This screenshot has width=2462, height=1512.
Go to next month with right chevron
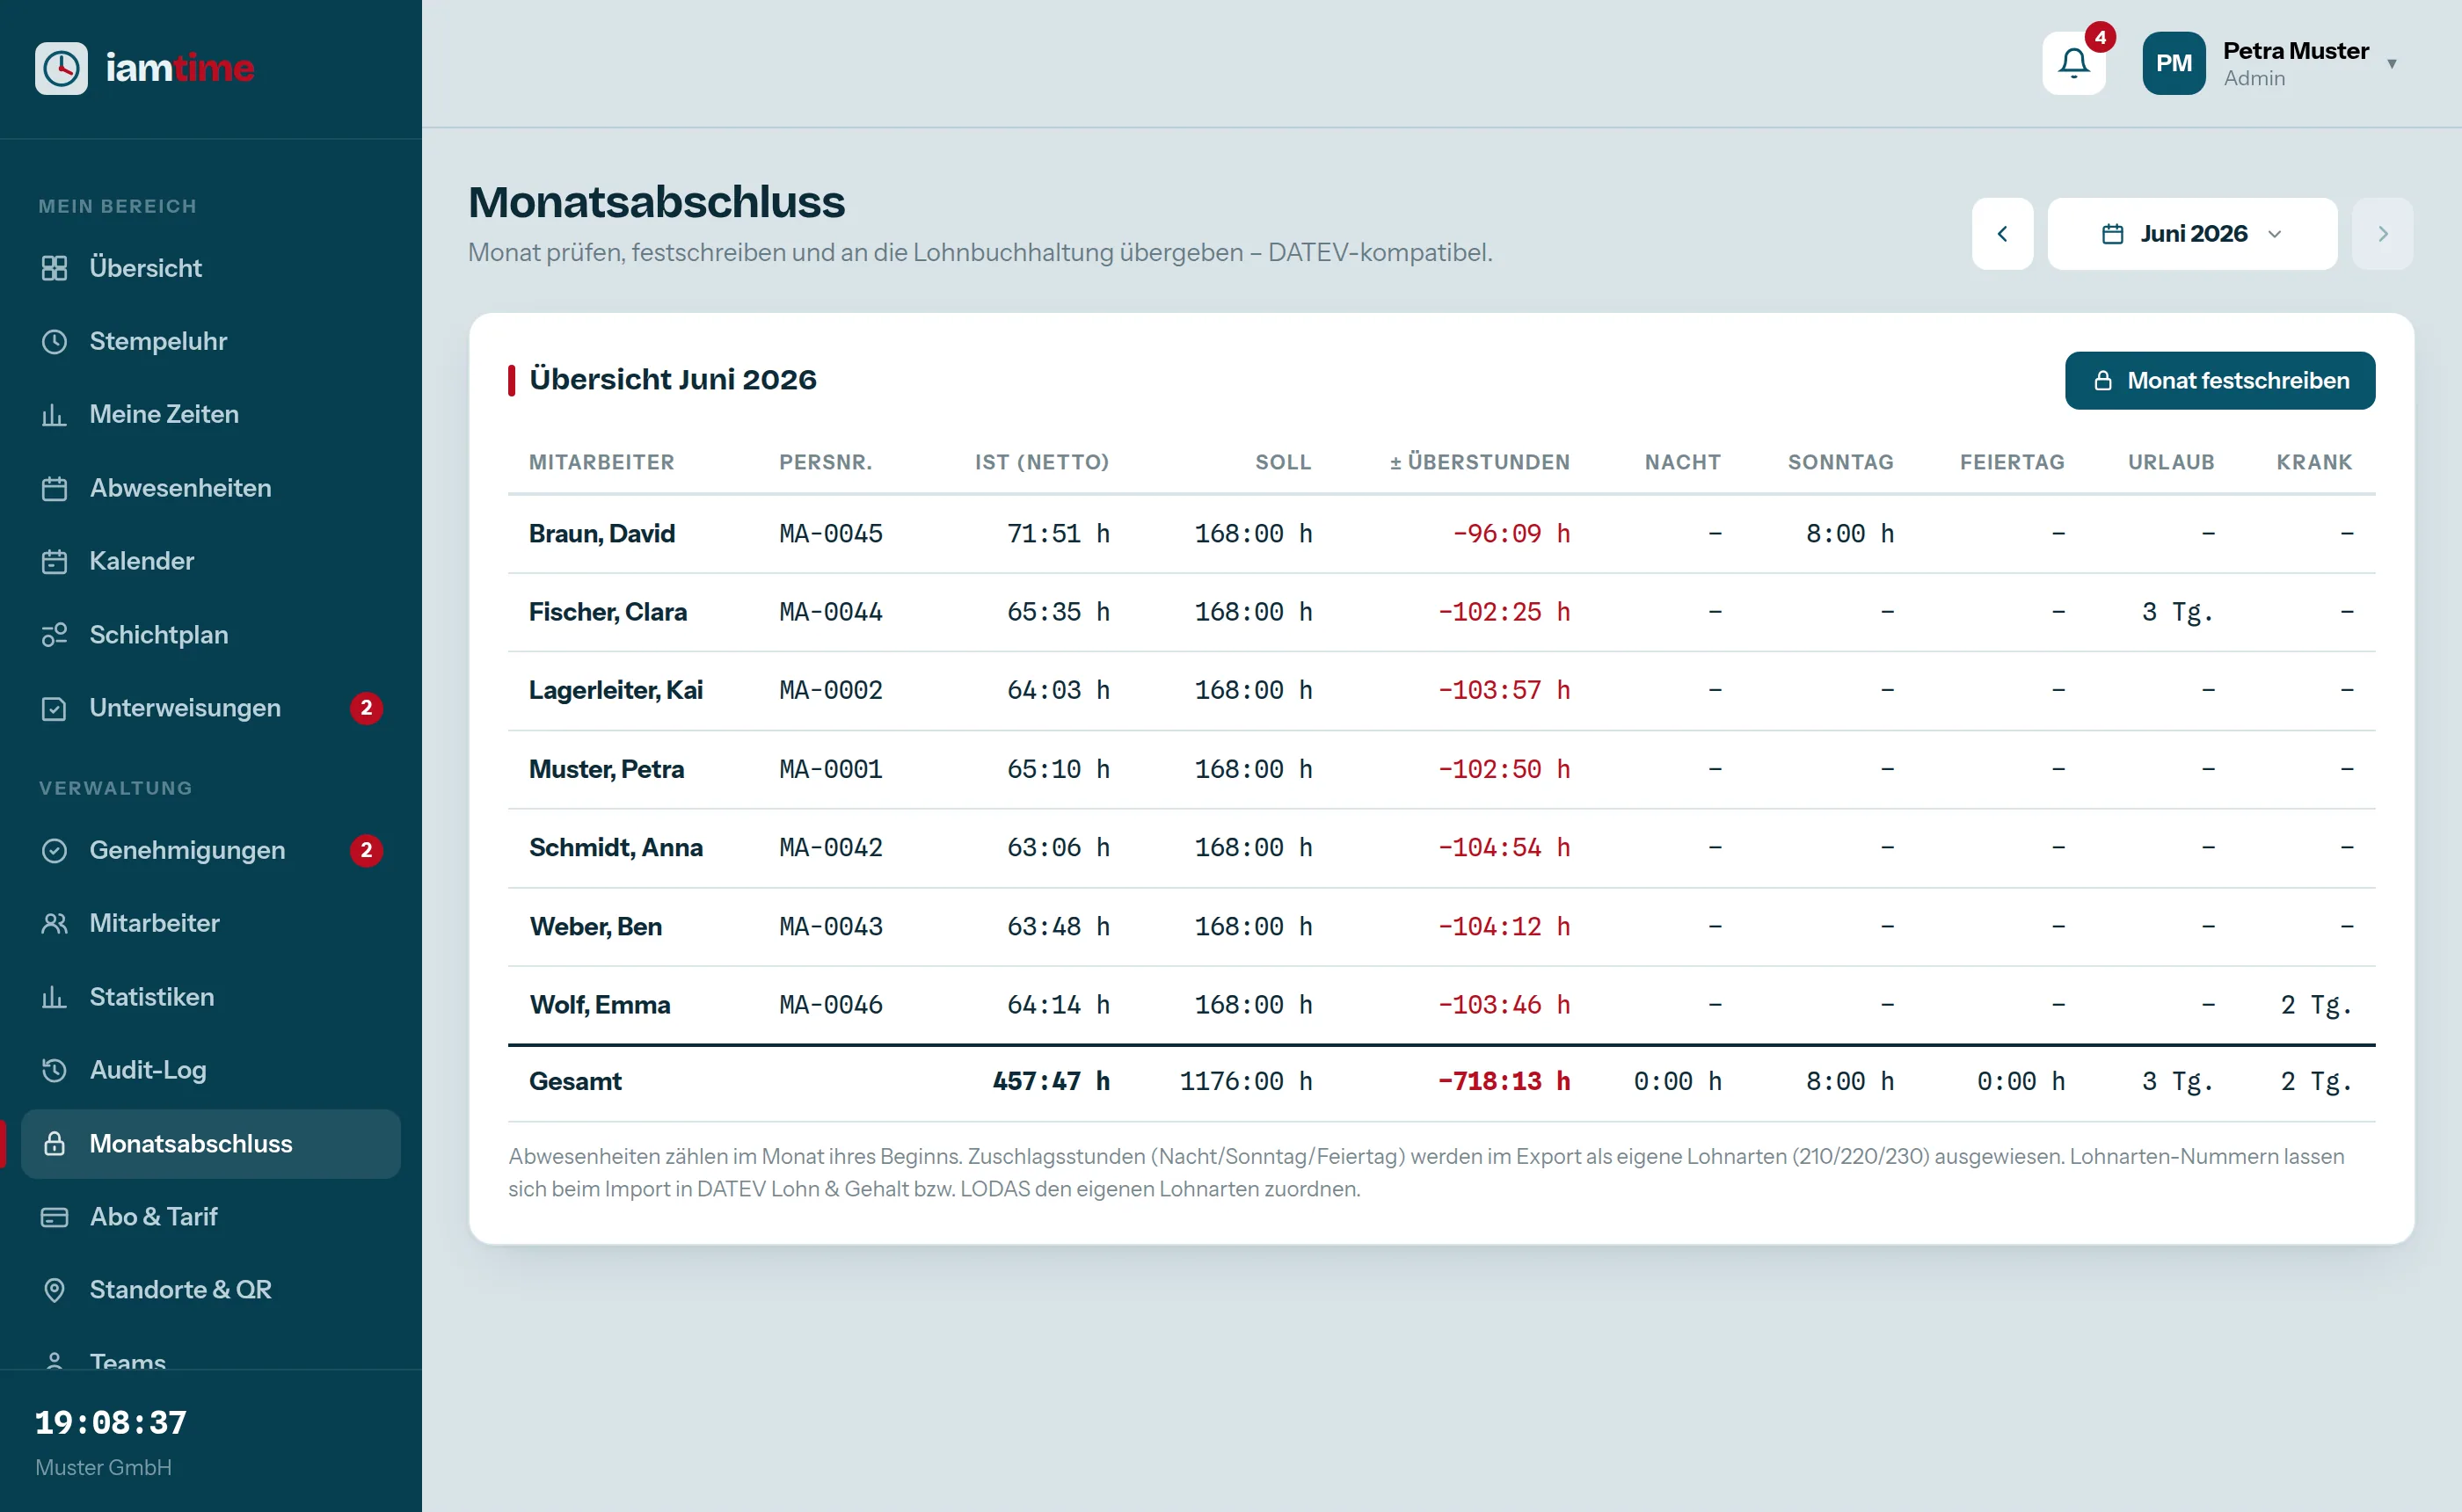point(2383,234)
